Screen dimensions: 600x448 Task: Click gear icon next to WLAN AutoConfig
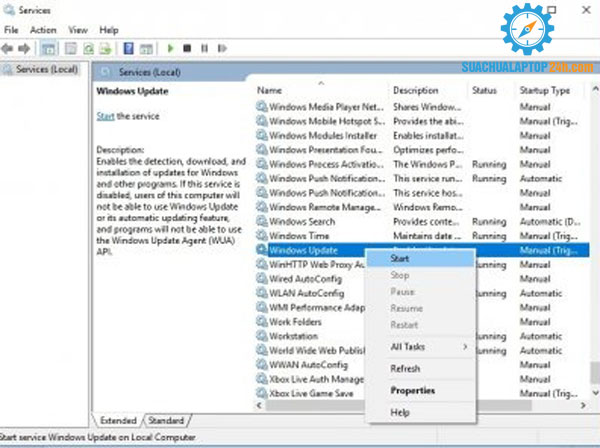pos(262,293)
